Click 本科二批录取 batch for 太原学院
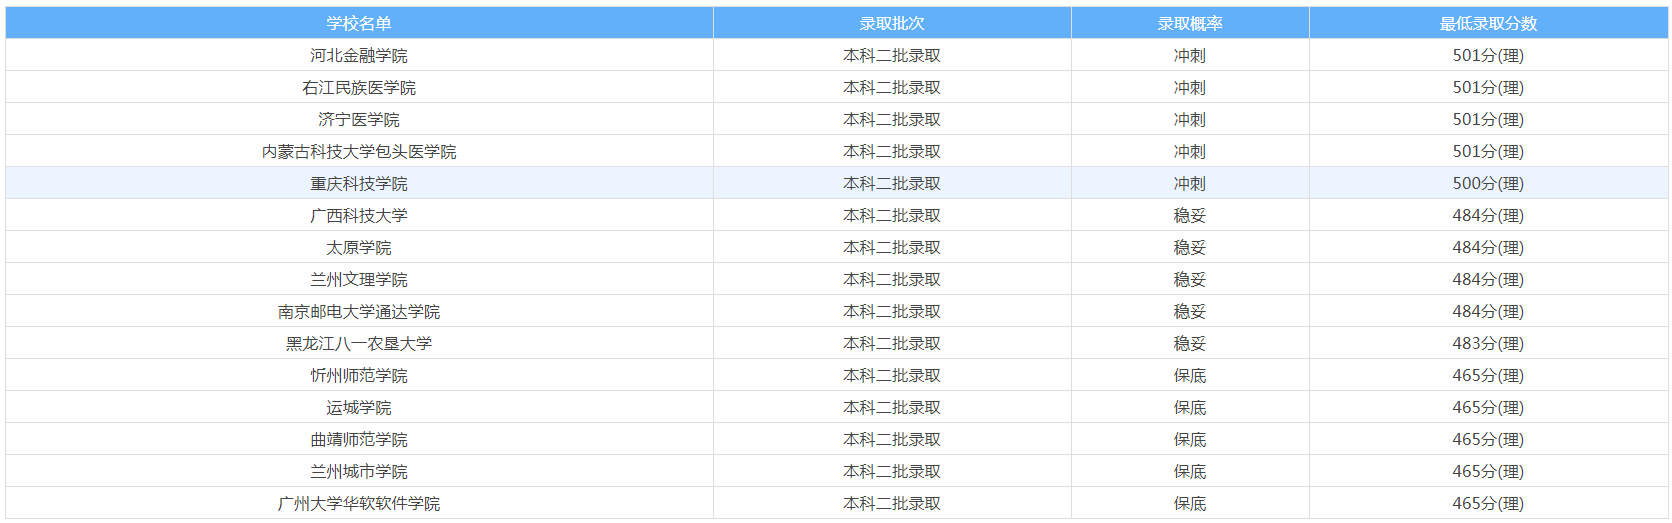The width and height of the screenshot is (1672, 523). click(892, 247)
